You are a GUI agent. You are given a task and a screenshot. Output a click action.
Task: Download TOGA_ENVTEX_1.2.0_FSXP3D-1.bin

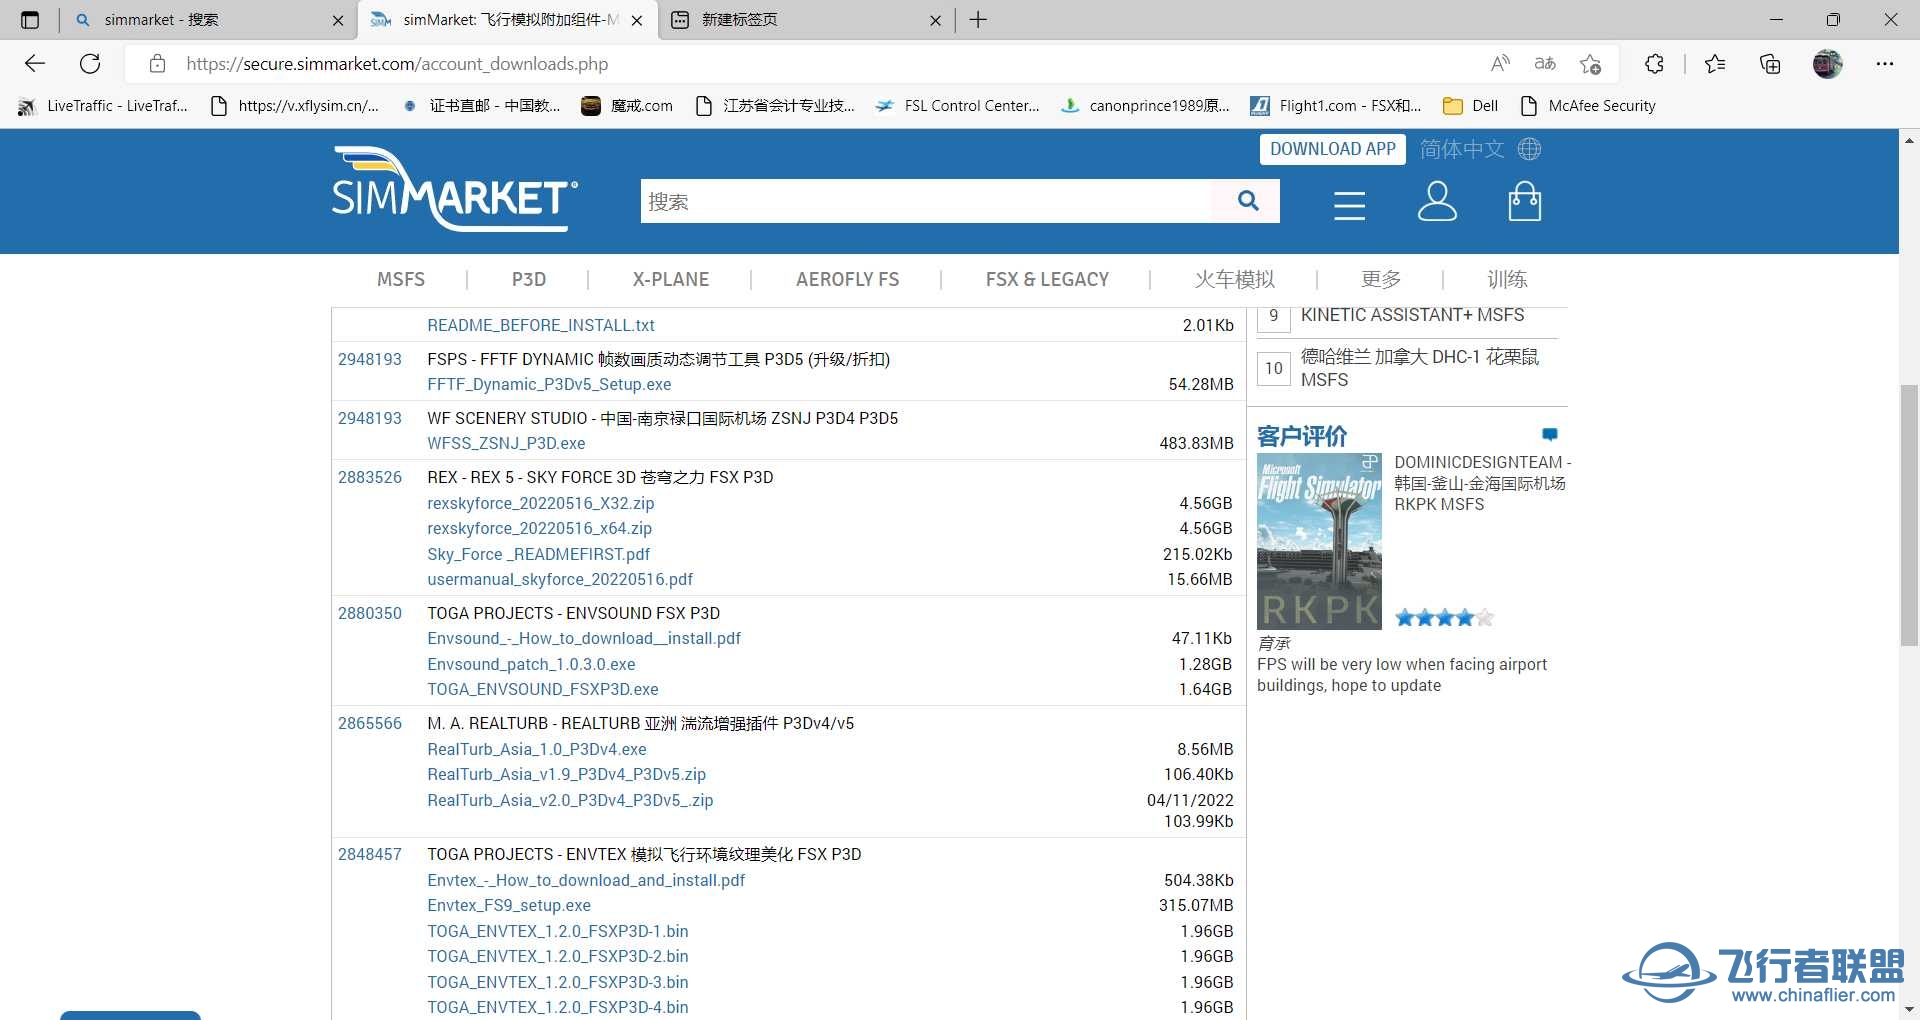coord(558,931)
